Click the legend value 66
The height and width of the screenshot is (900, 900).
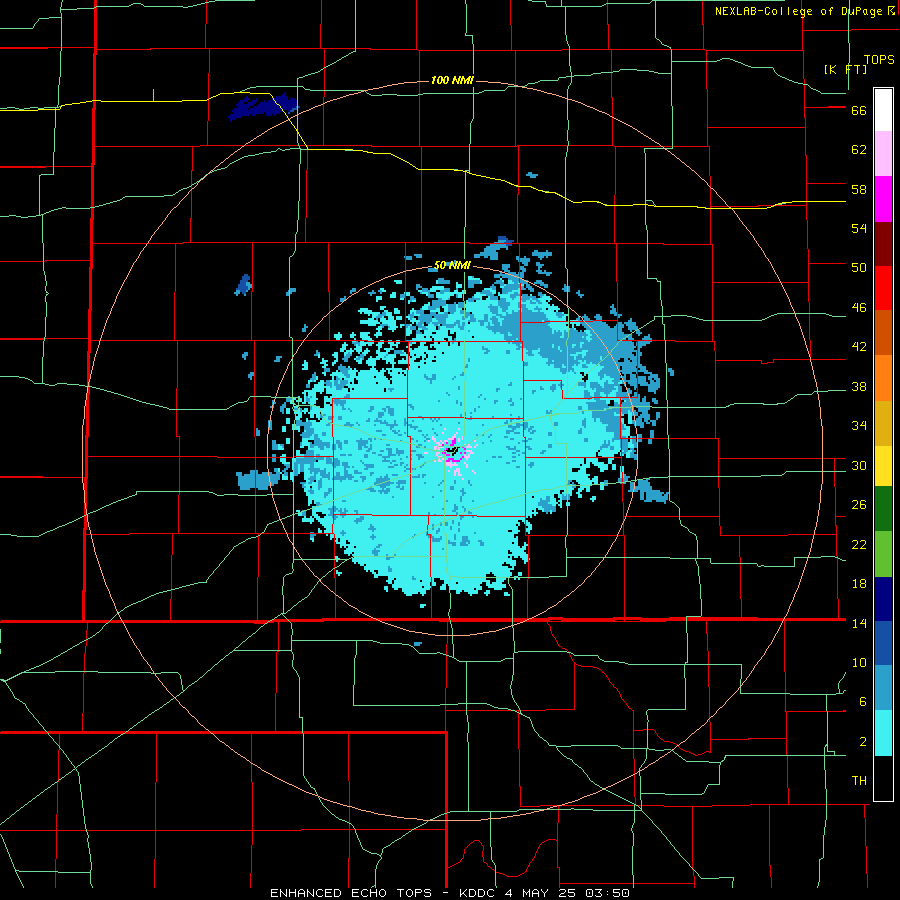coord(859,111)
